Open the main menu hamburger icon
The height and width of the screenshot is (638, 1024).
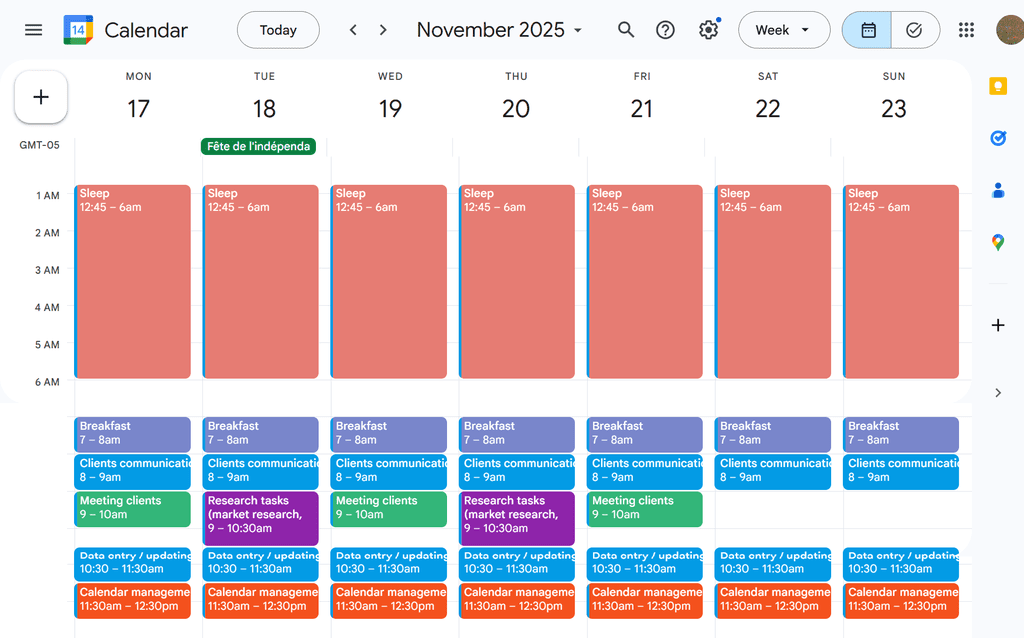[x=34, y=30]
